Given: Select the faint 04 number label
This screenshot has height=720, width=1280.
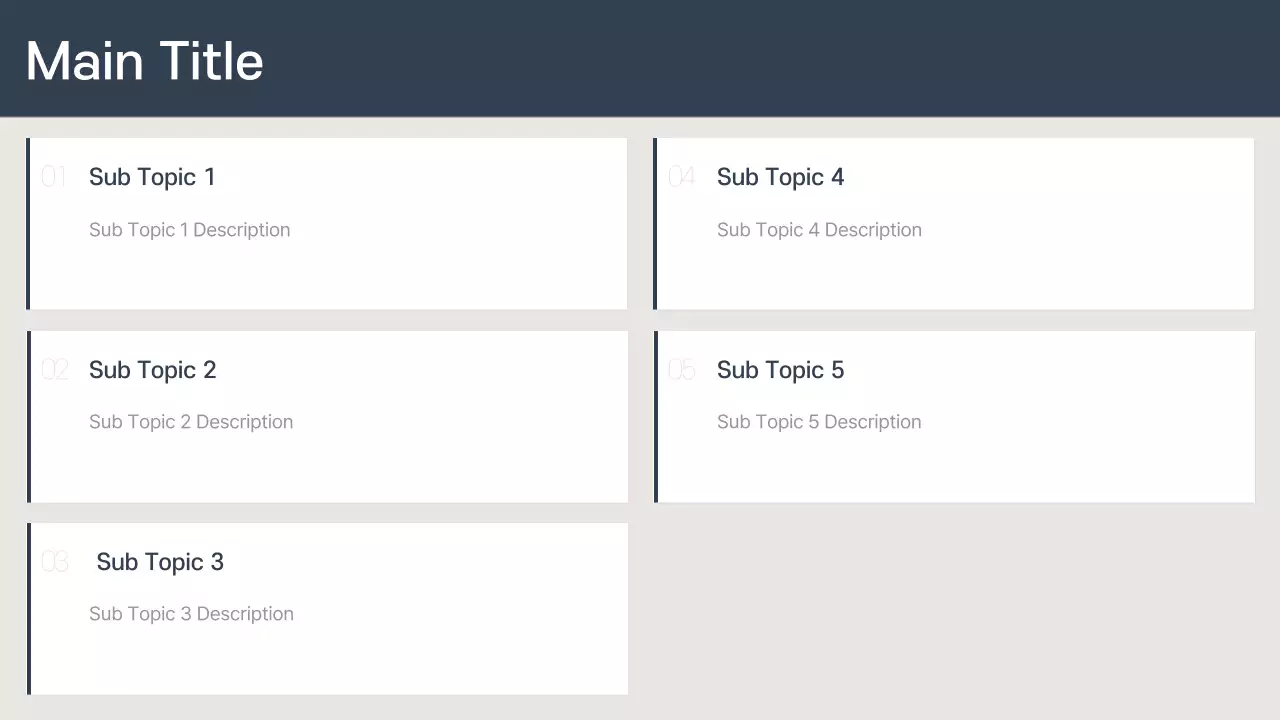Looking at the screenshot, I should (x=681, y=178).
